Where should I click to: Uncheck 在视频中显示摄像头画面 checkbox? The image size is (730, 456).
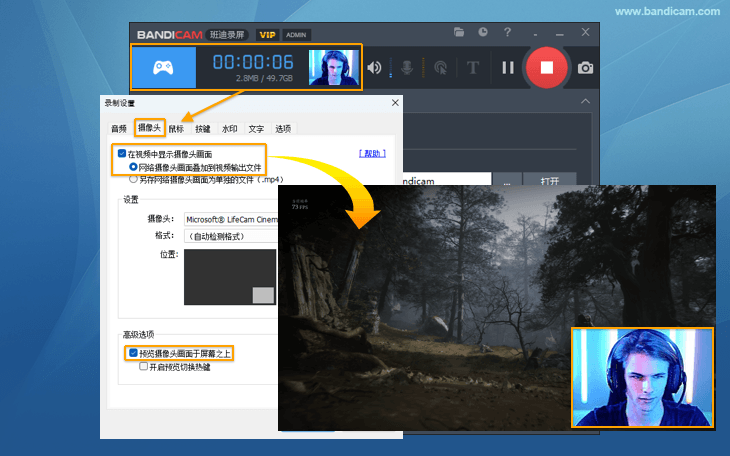(x=122, y=154)
